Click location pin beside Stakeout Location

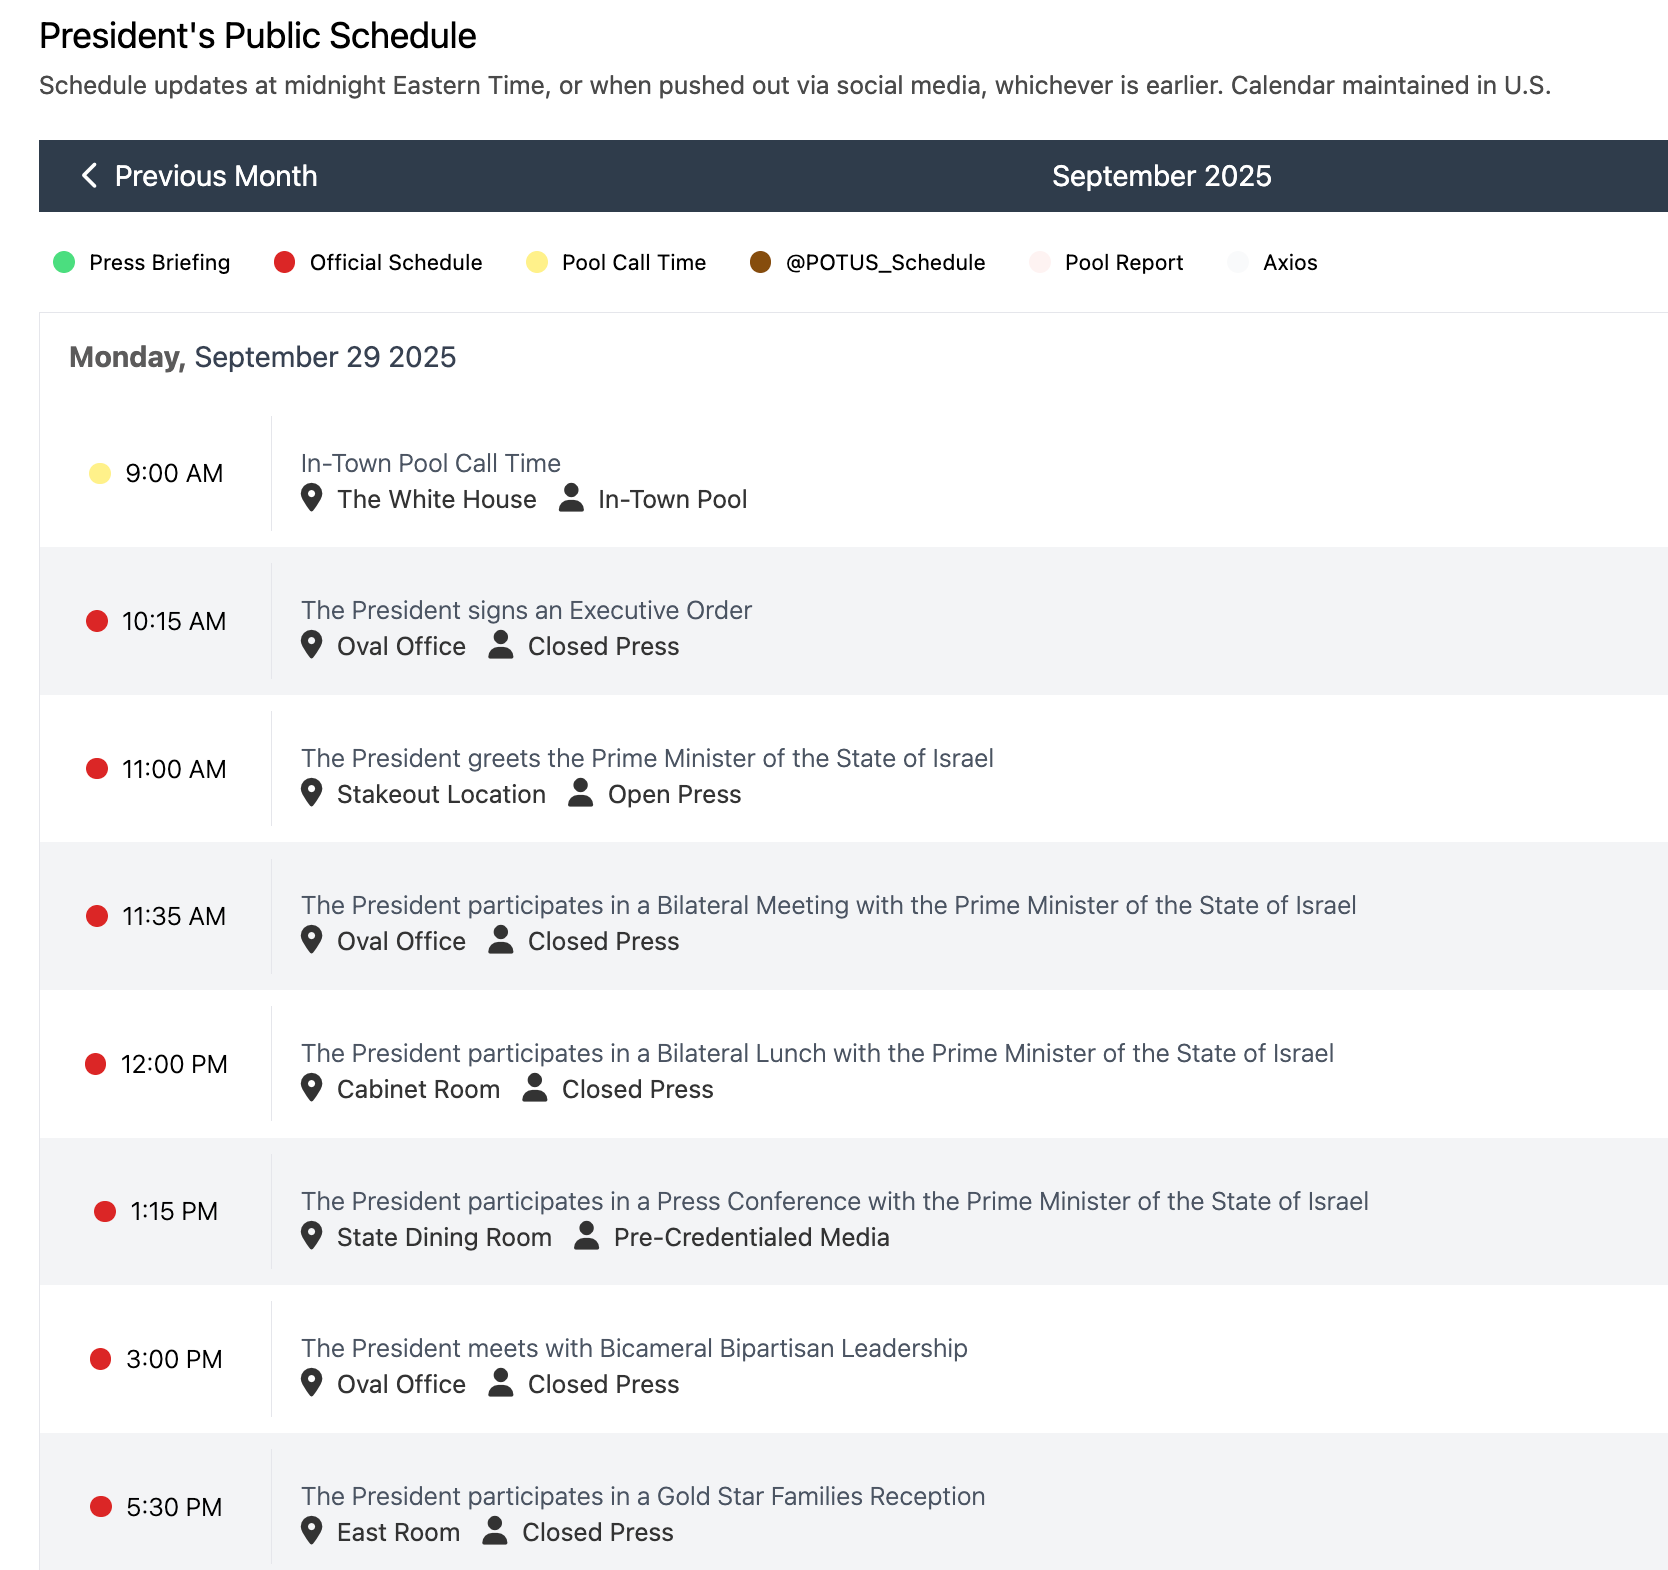pos(311,793)
